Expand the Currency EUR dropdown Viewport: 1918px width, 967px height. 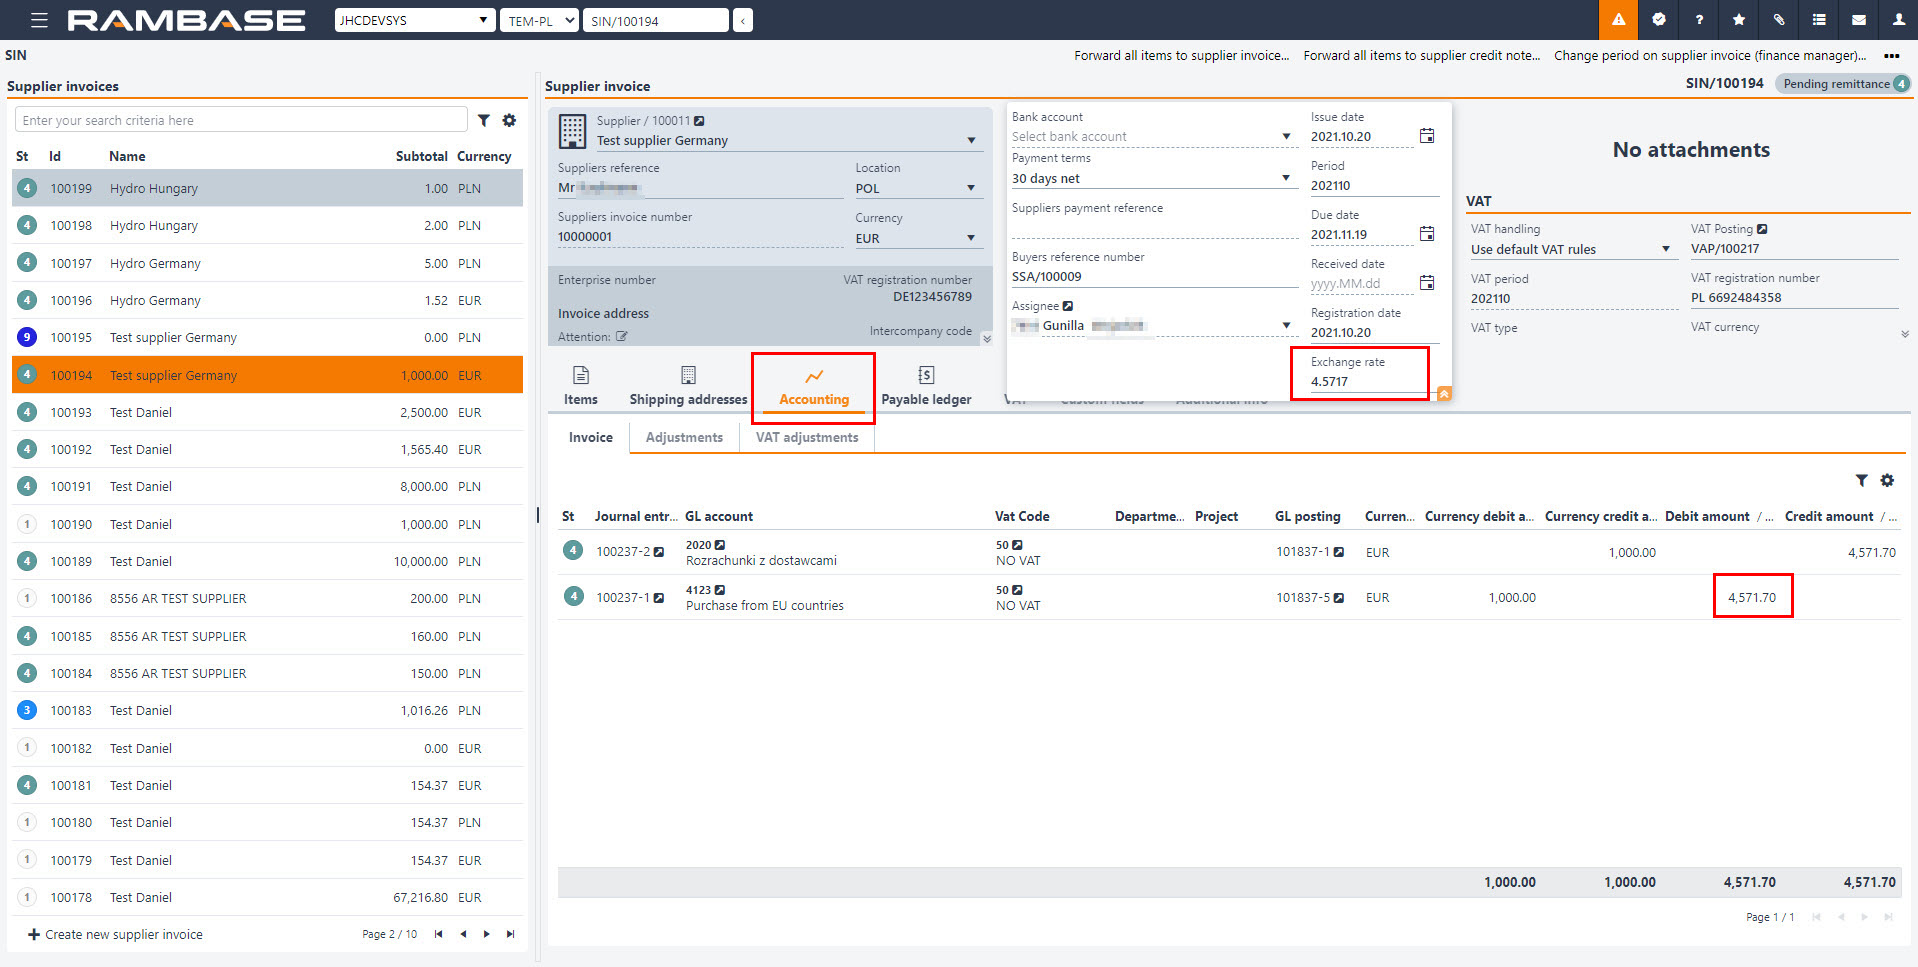click(x=970, y=238)
